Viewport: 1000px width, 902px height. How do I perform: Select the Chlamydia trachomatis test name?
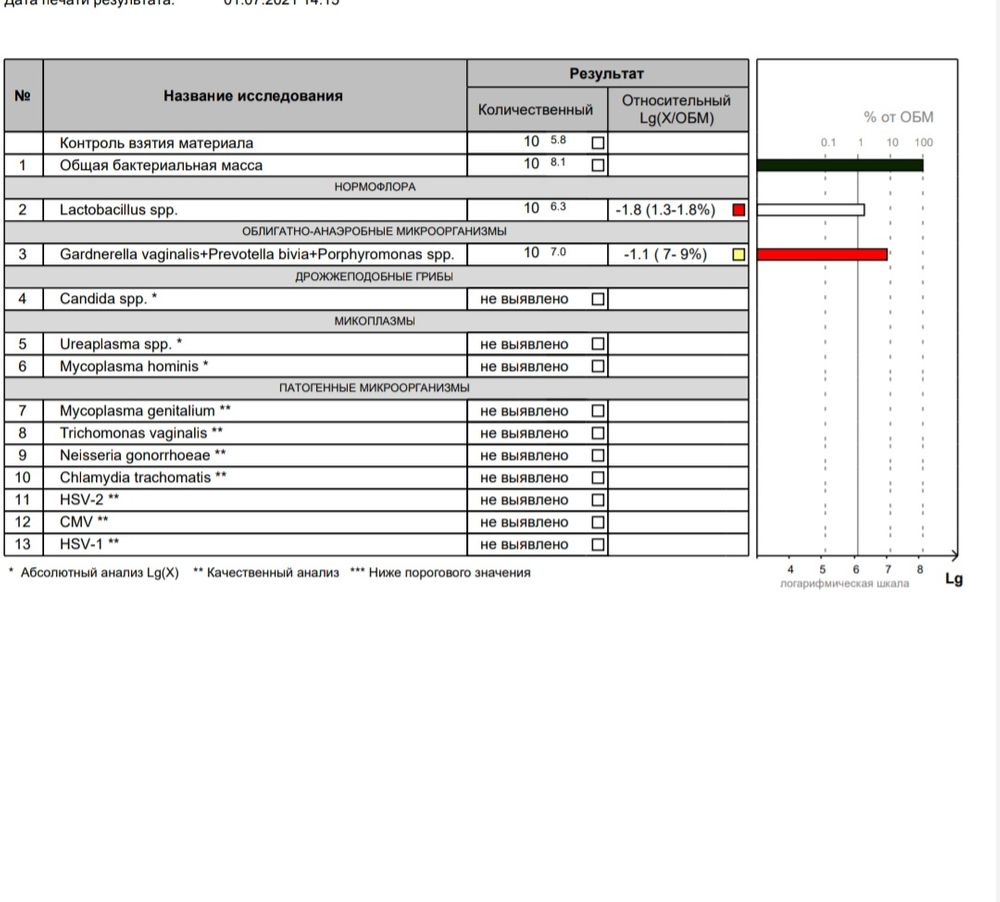pyautogui.click(x=135, y=478)
